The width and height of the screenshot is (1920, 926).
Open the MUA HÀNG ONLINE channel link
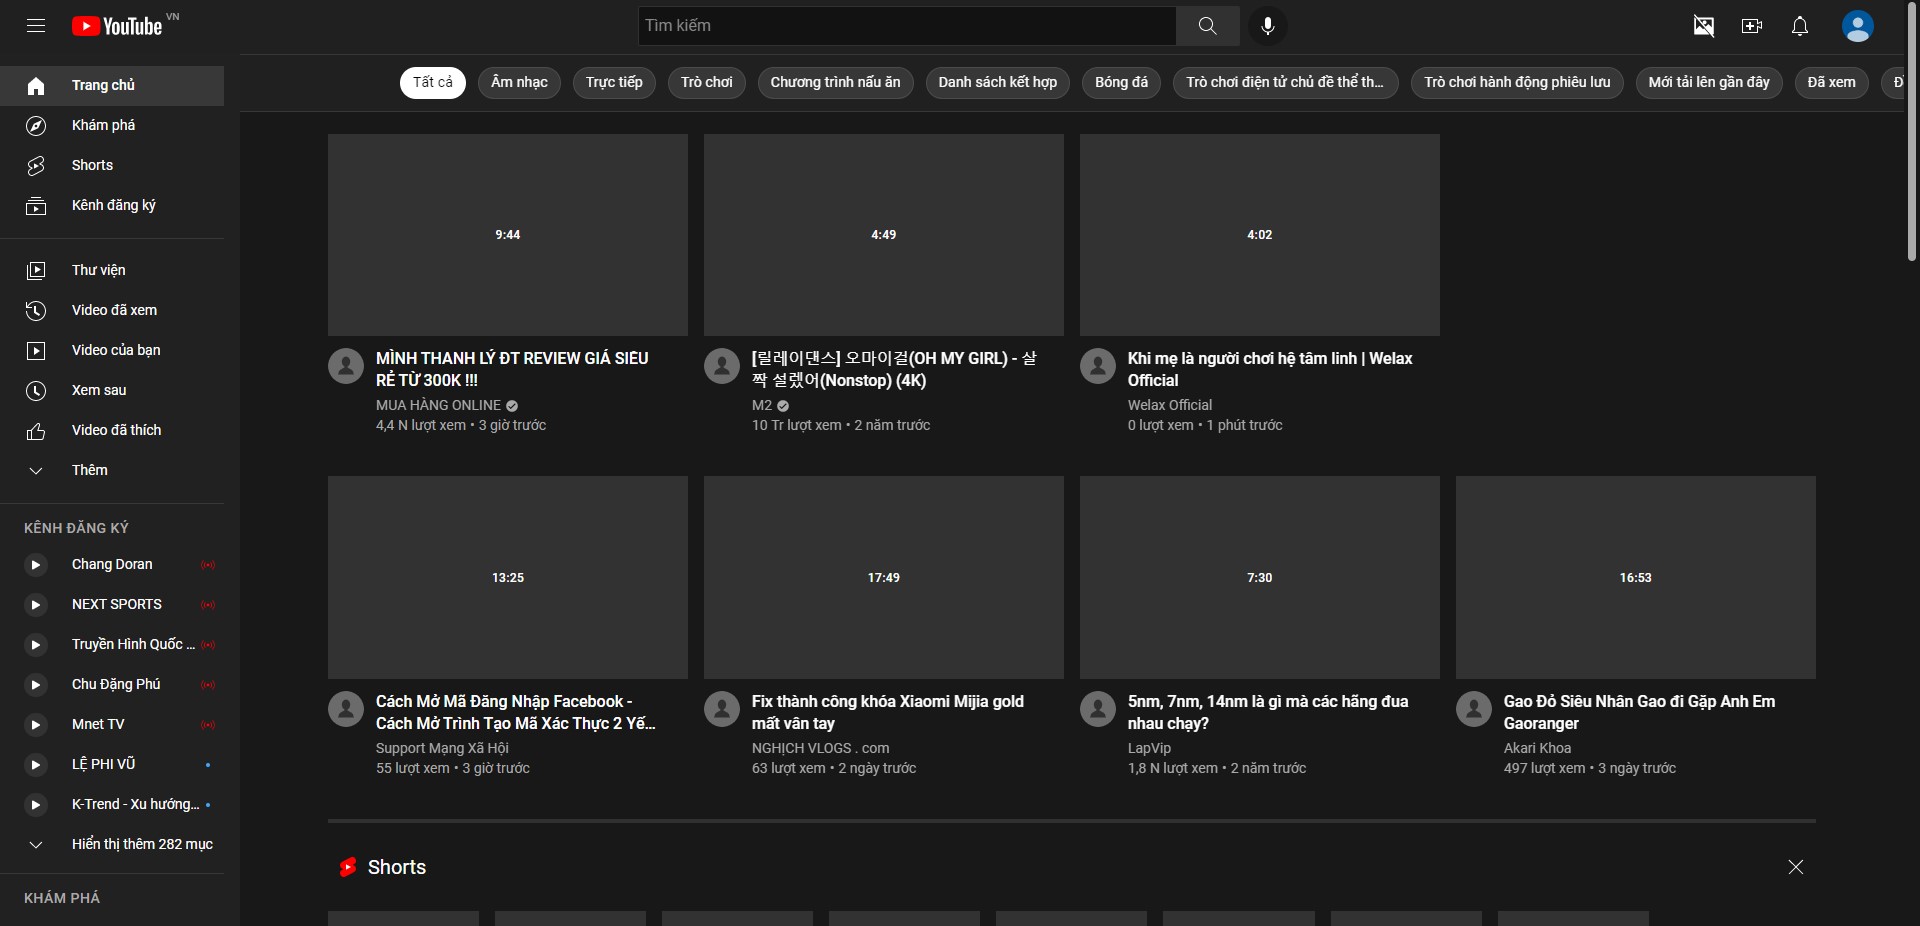click(438, 405)
